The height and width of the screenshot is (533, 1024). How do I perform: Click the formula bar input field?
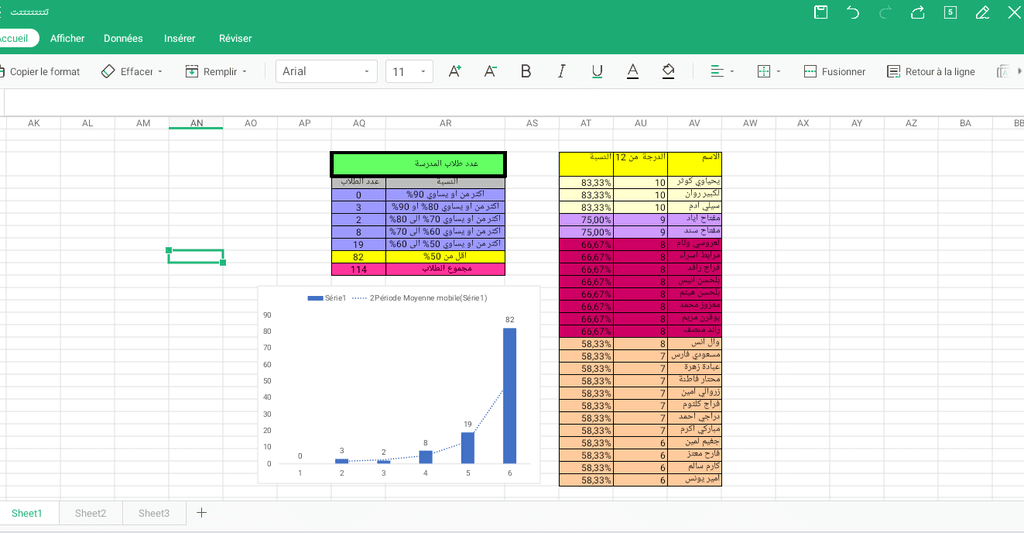click(513, 103)
